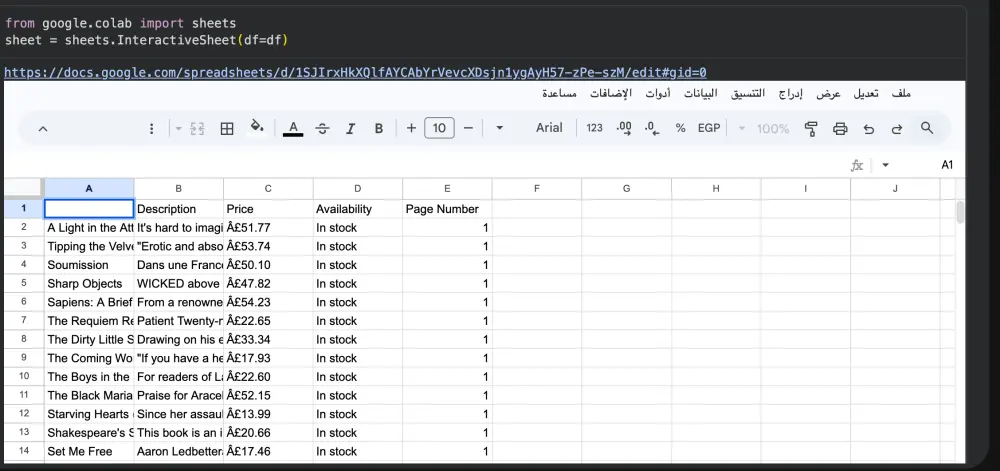Open the الإضافات (Extensions) menu
This screenshot has width=1000, height=471.
click(x=610, y=94)
